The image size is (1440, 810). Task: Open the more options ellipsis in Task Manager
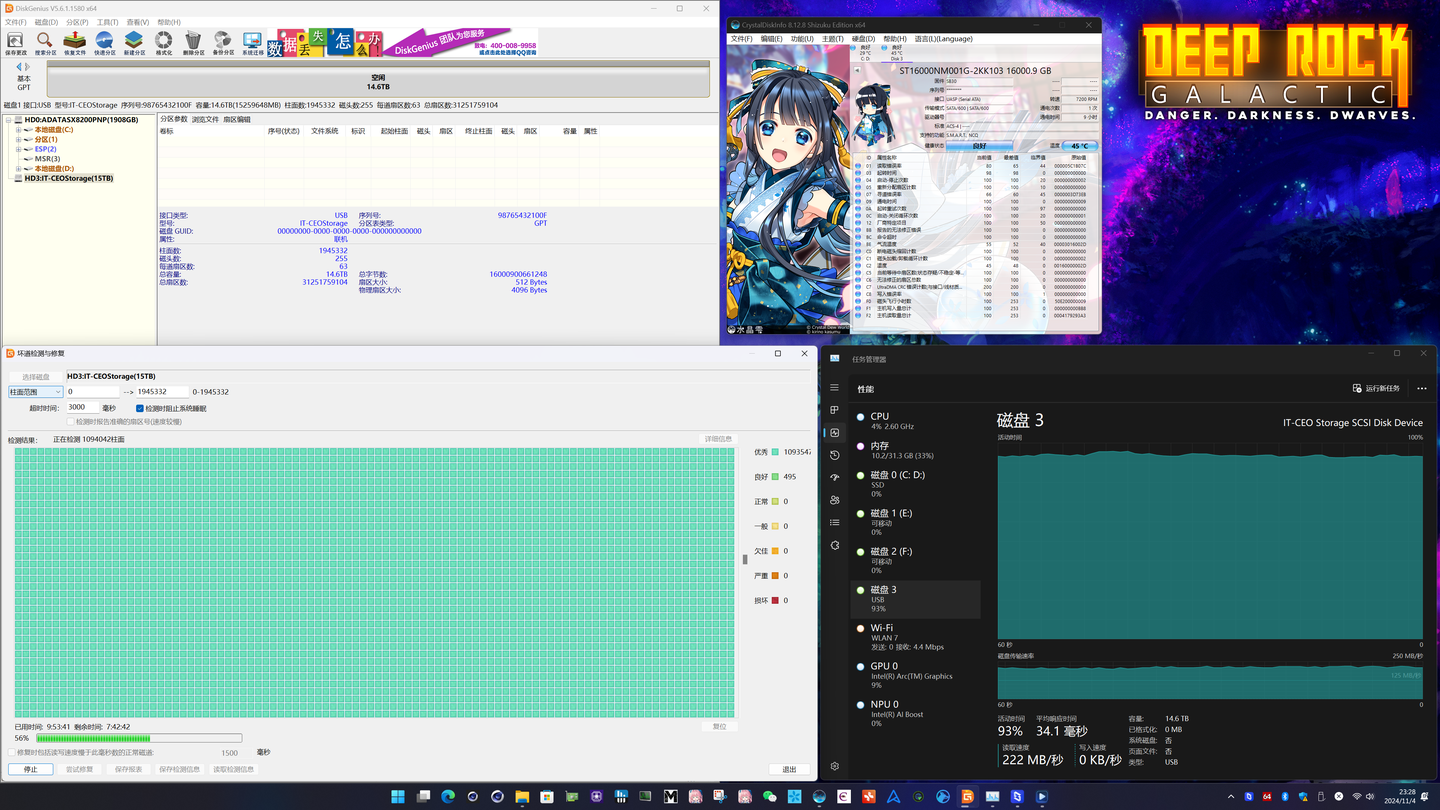(1421, 389)
